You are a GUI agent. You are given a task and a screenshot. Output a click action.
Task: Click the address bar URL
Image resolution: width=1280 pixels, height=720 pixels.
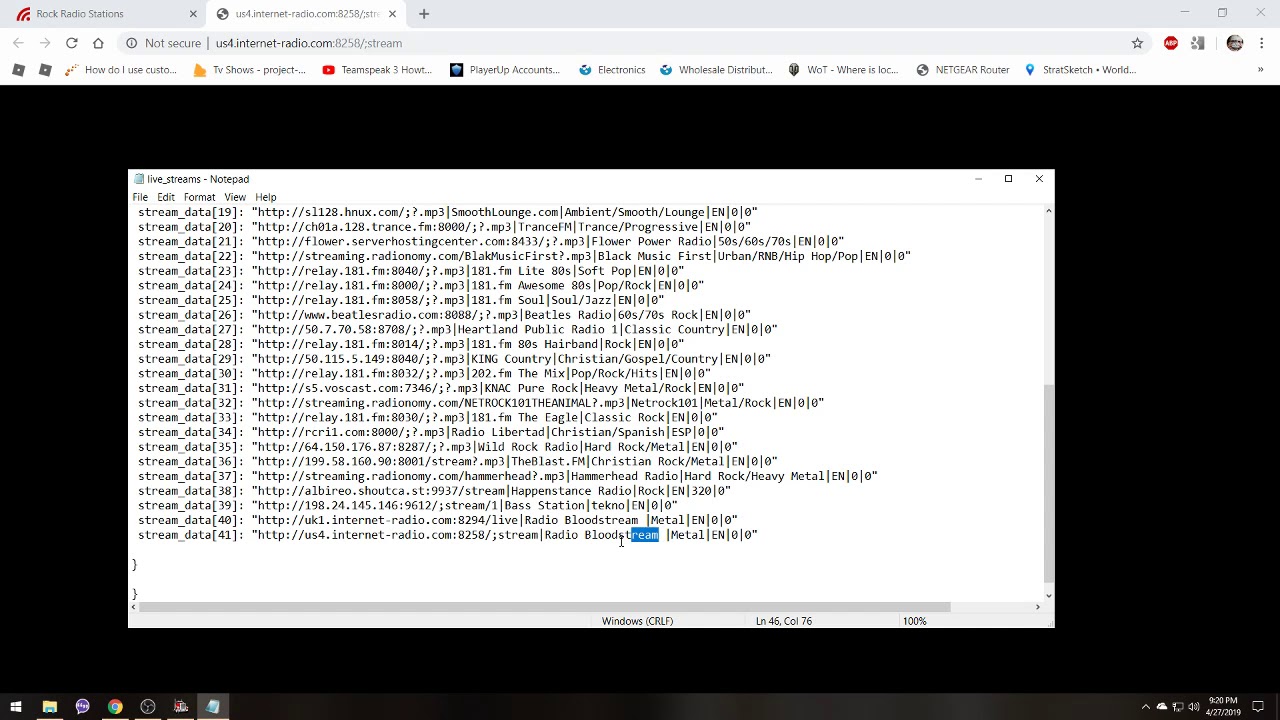pyautogui.click(x=309, y=43)
